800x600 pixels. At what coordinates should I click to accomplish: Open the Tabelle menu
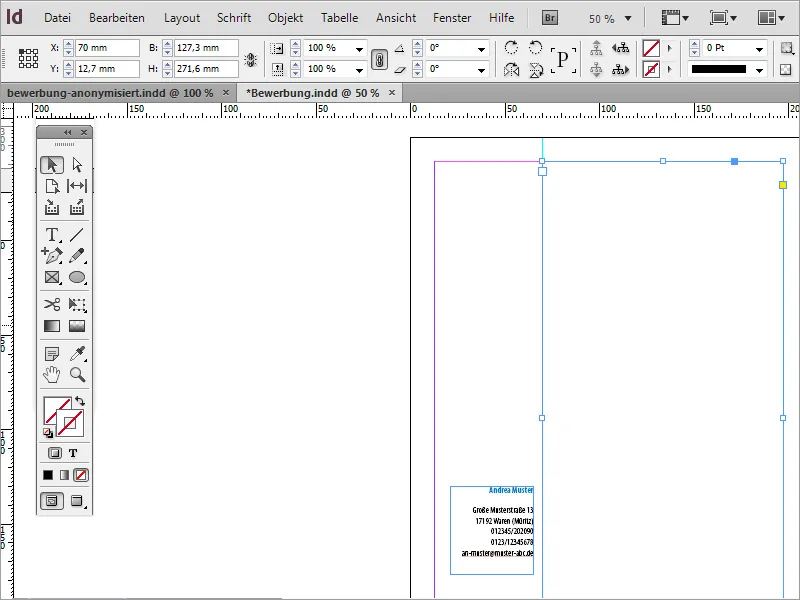click(339, 18)
